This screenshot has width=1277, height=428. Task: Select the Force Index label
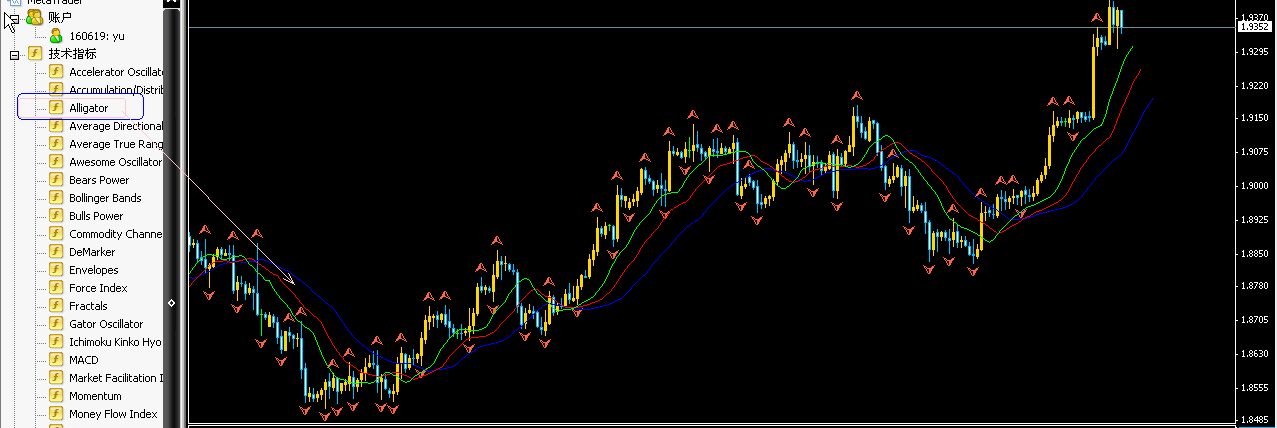coord(98,288)
